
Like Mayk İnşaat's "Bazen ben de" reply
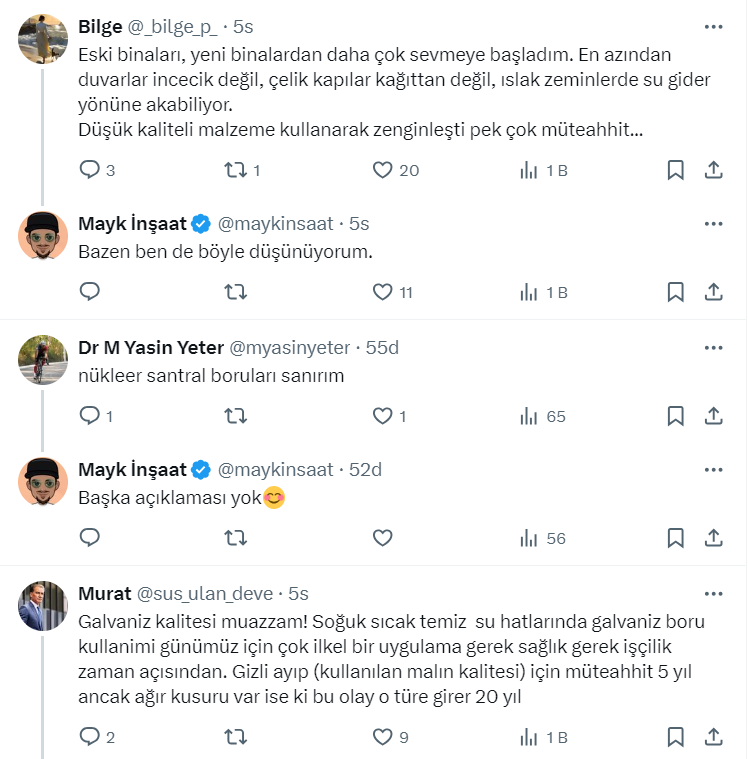point(382,292)
